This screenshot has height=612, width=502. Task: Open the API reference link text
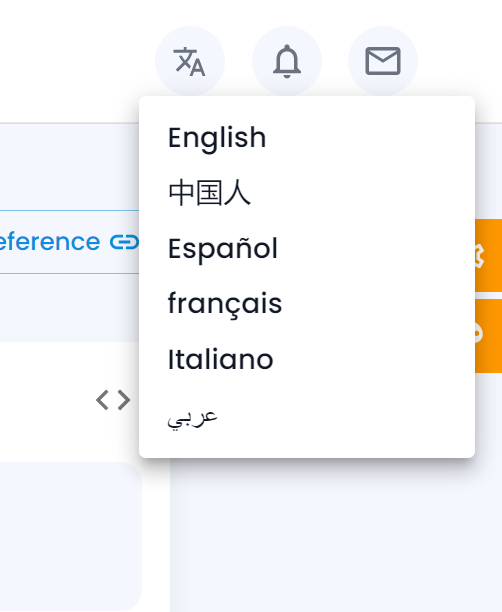(x=50, y=242)
